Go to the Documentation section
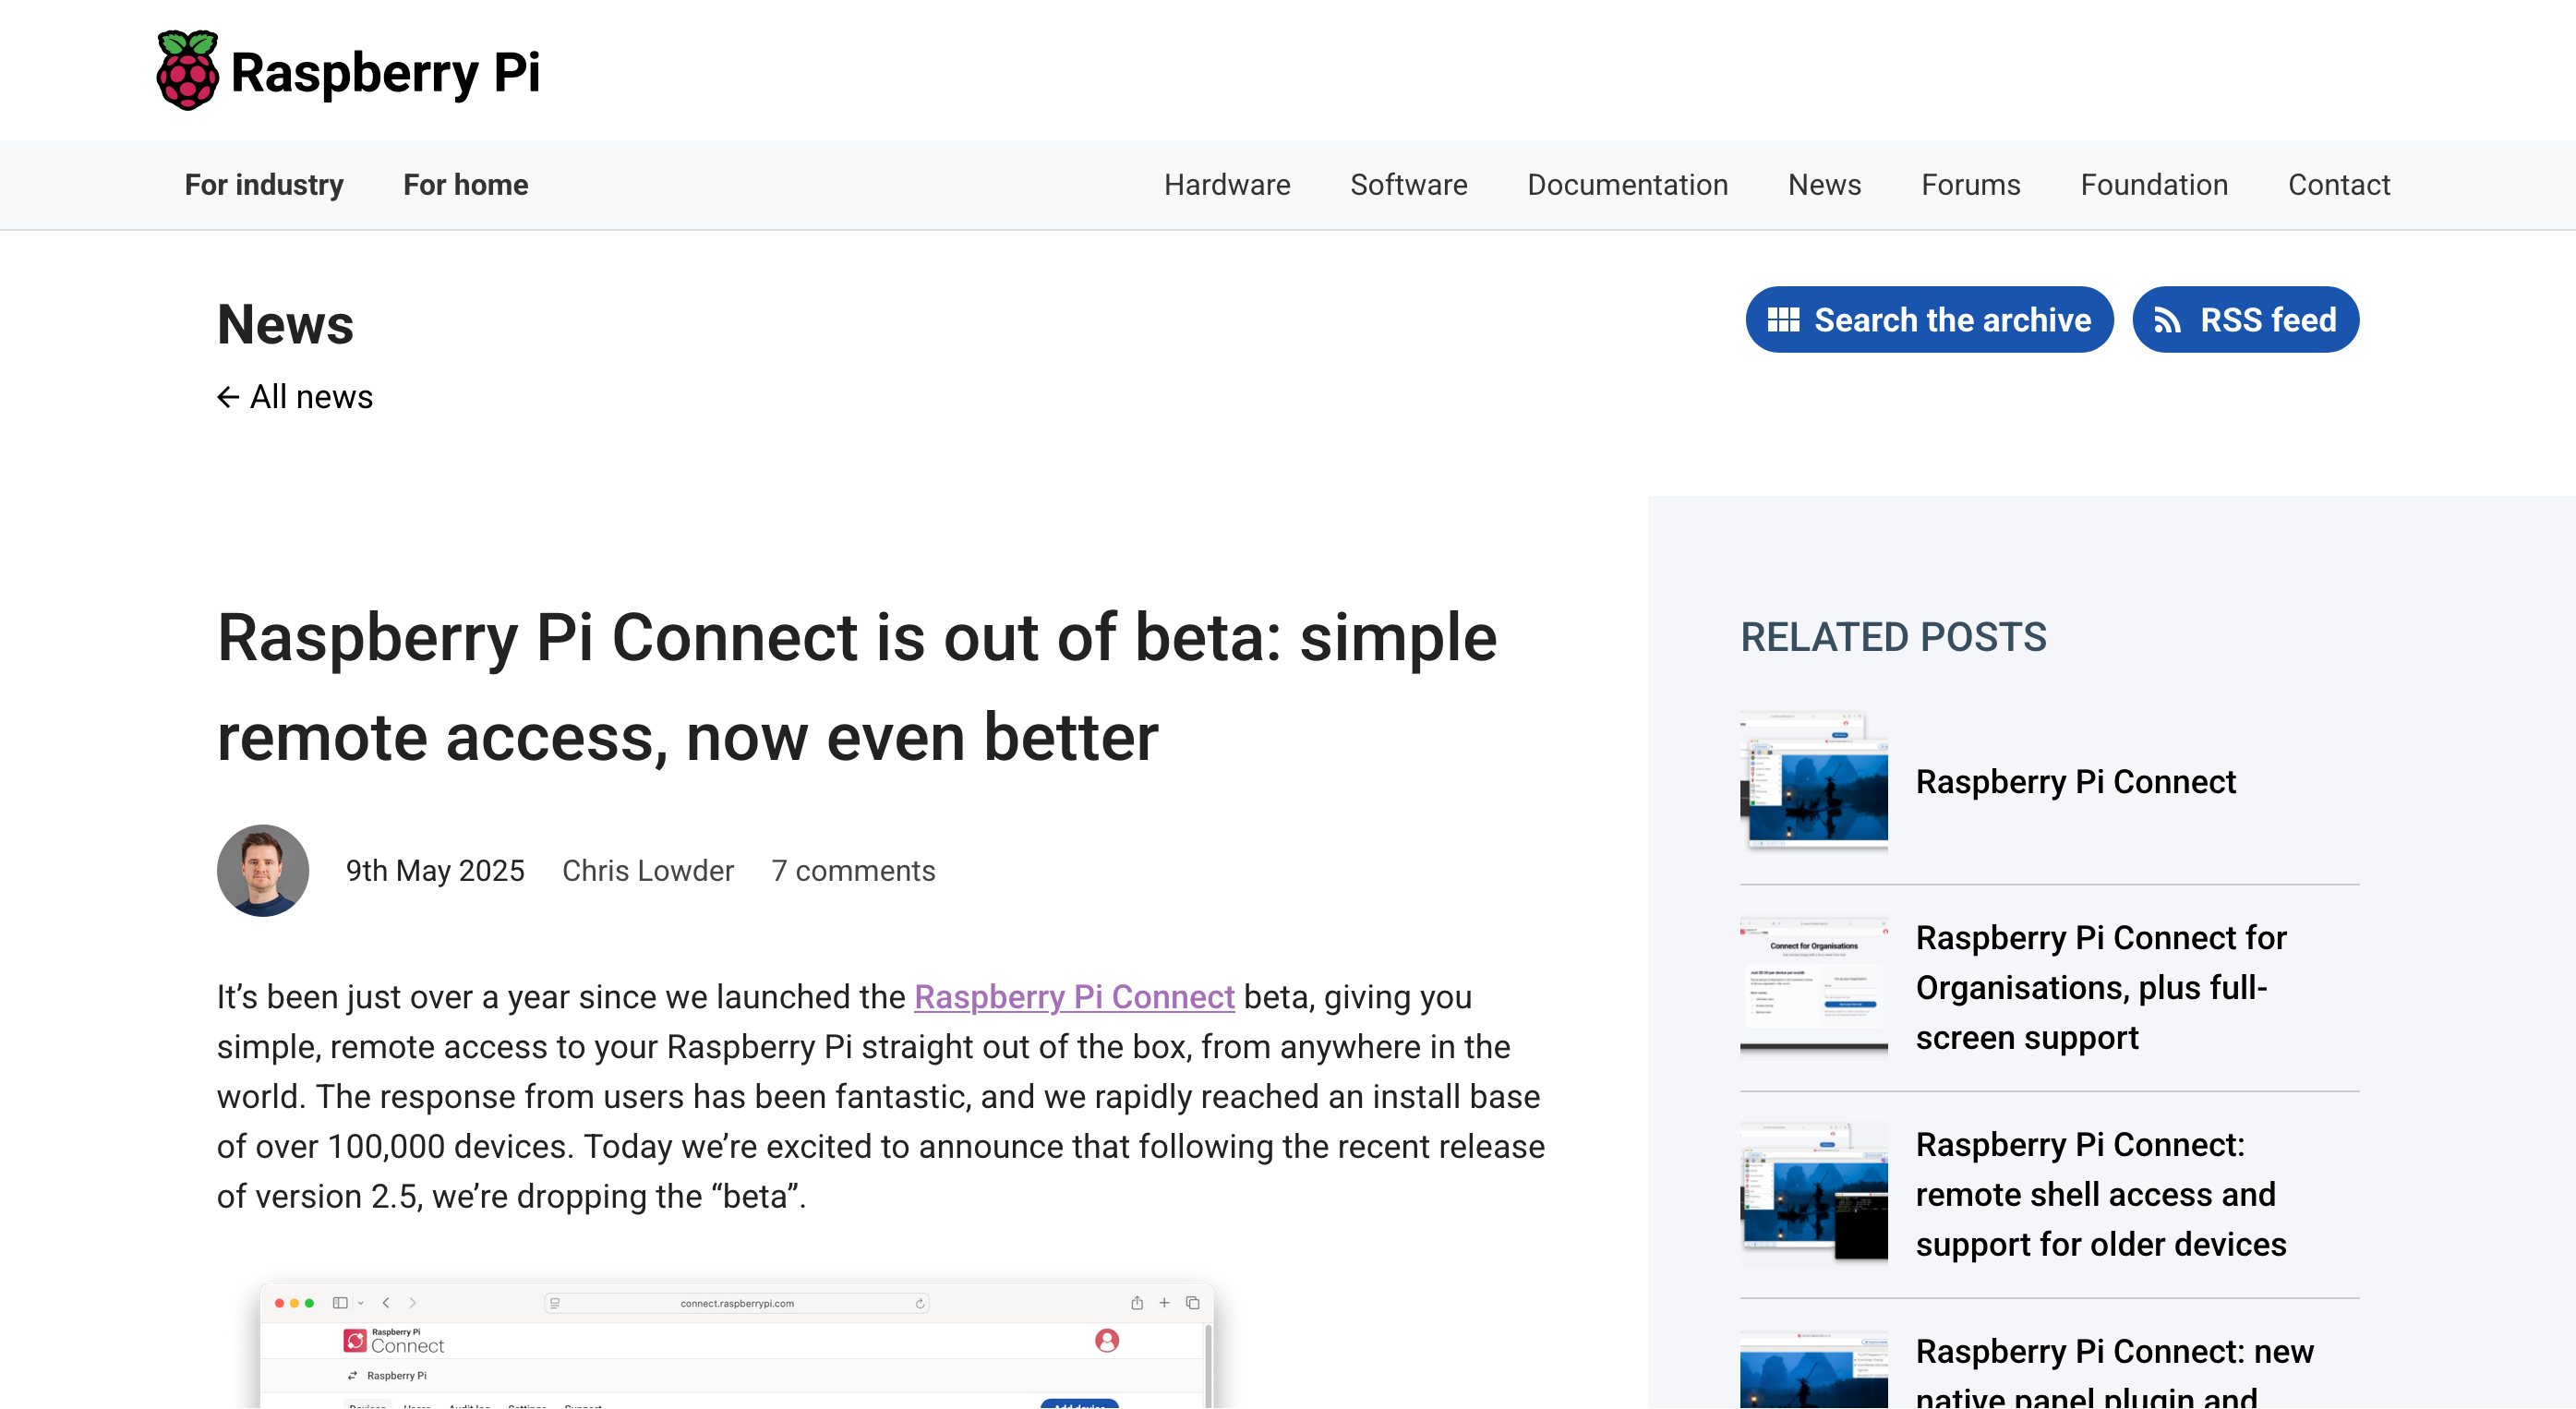2576x1409 pixels. click(1627, 185)
